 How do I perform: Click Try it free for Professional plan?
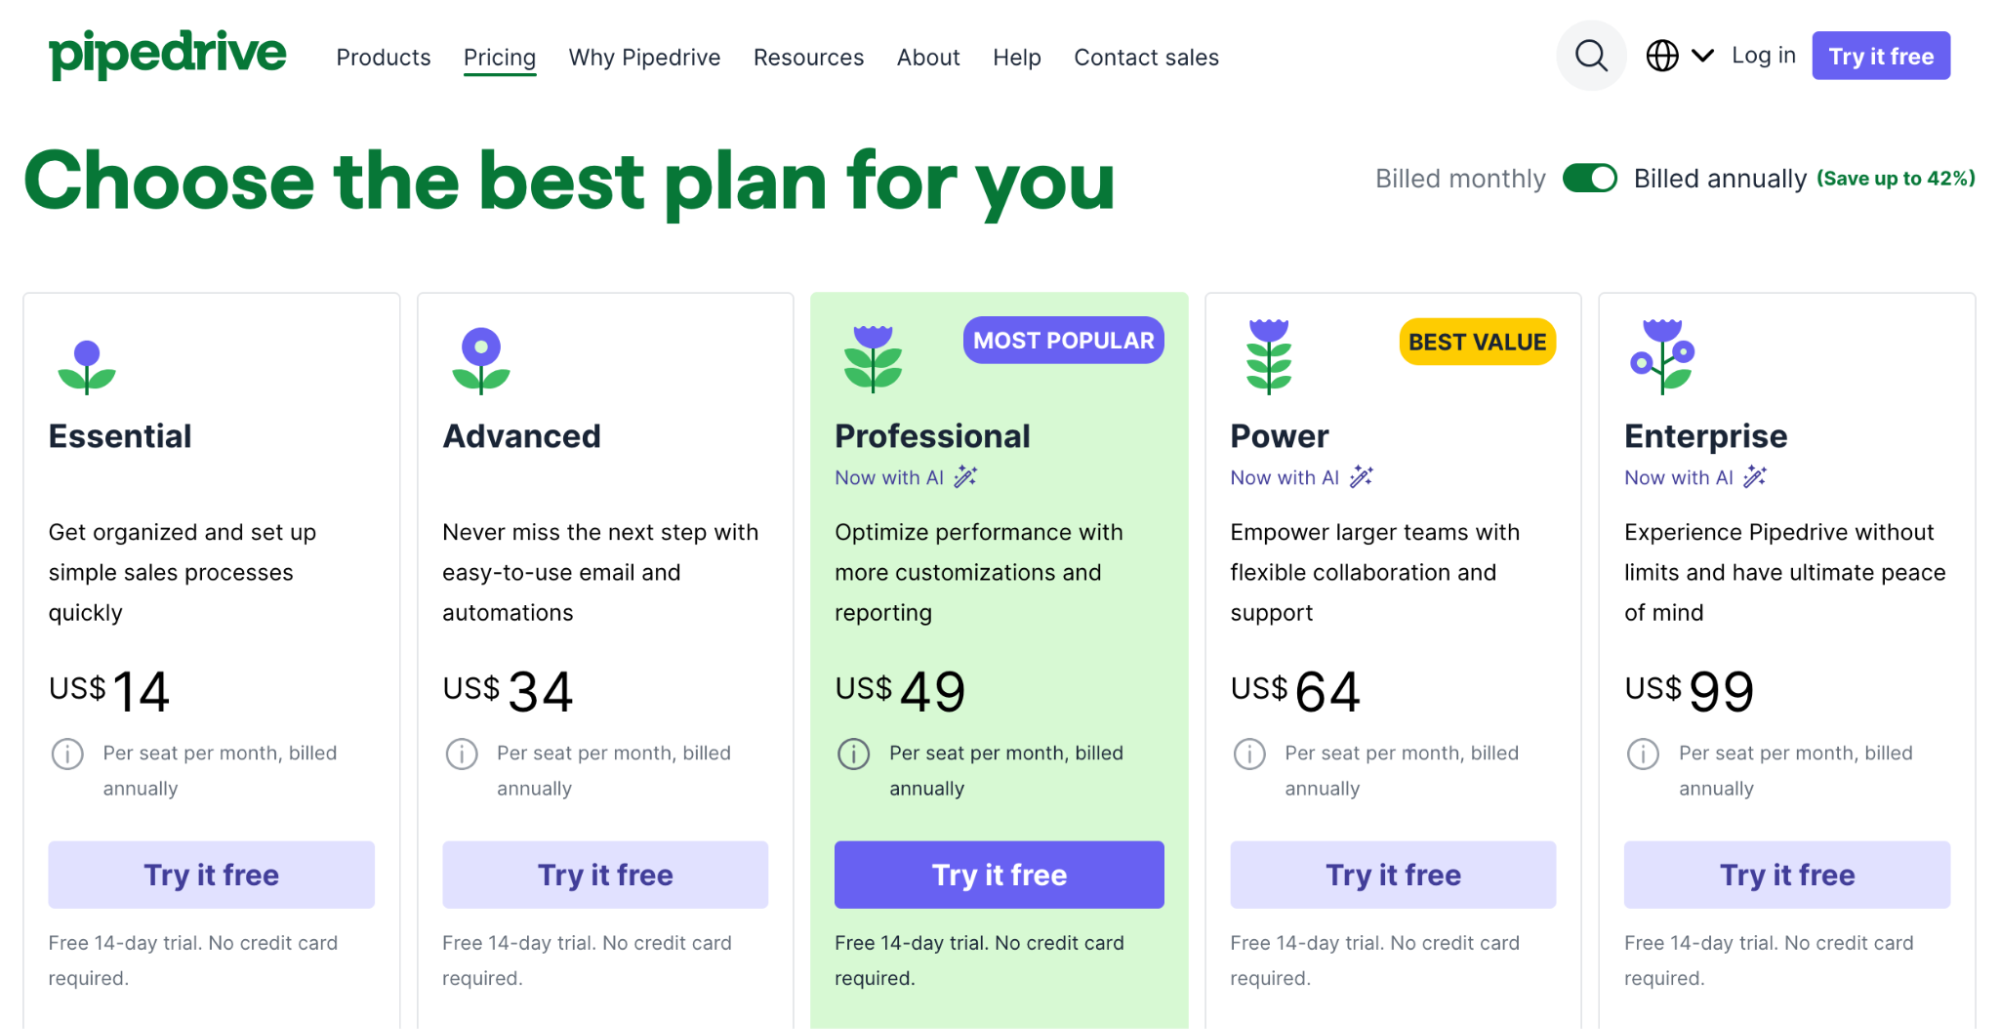point(998,875)
